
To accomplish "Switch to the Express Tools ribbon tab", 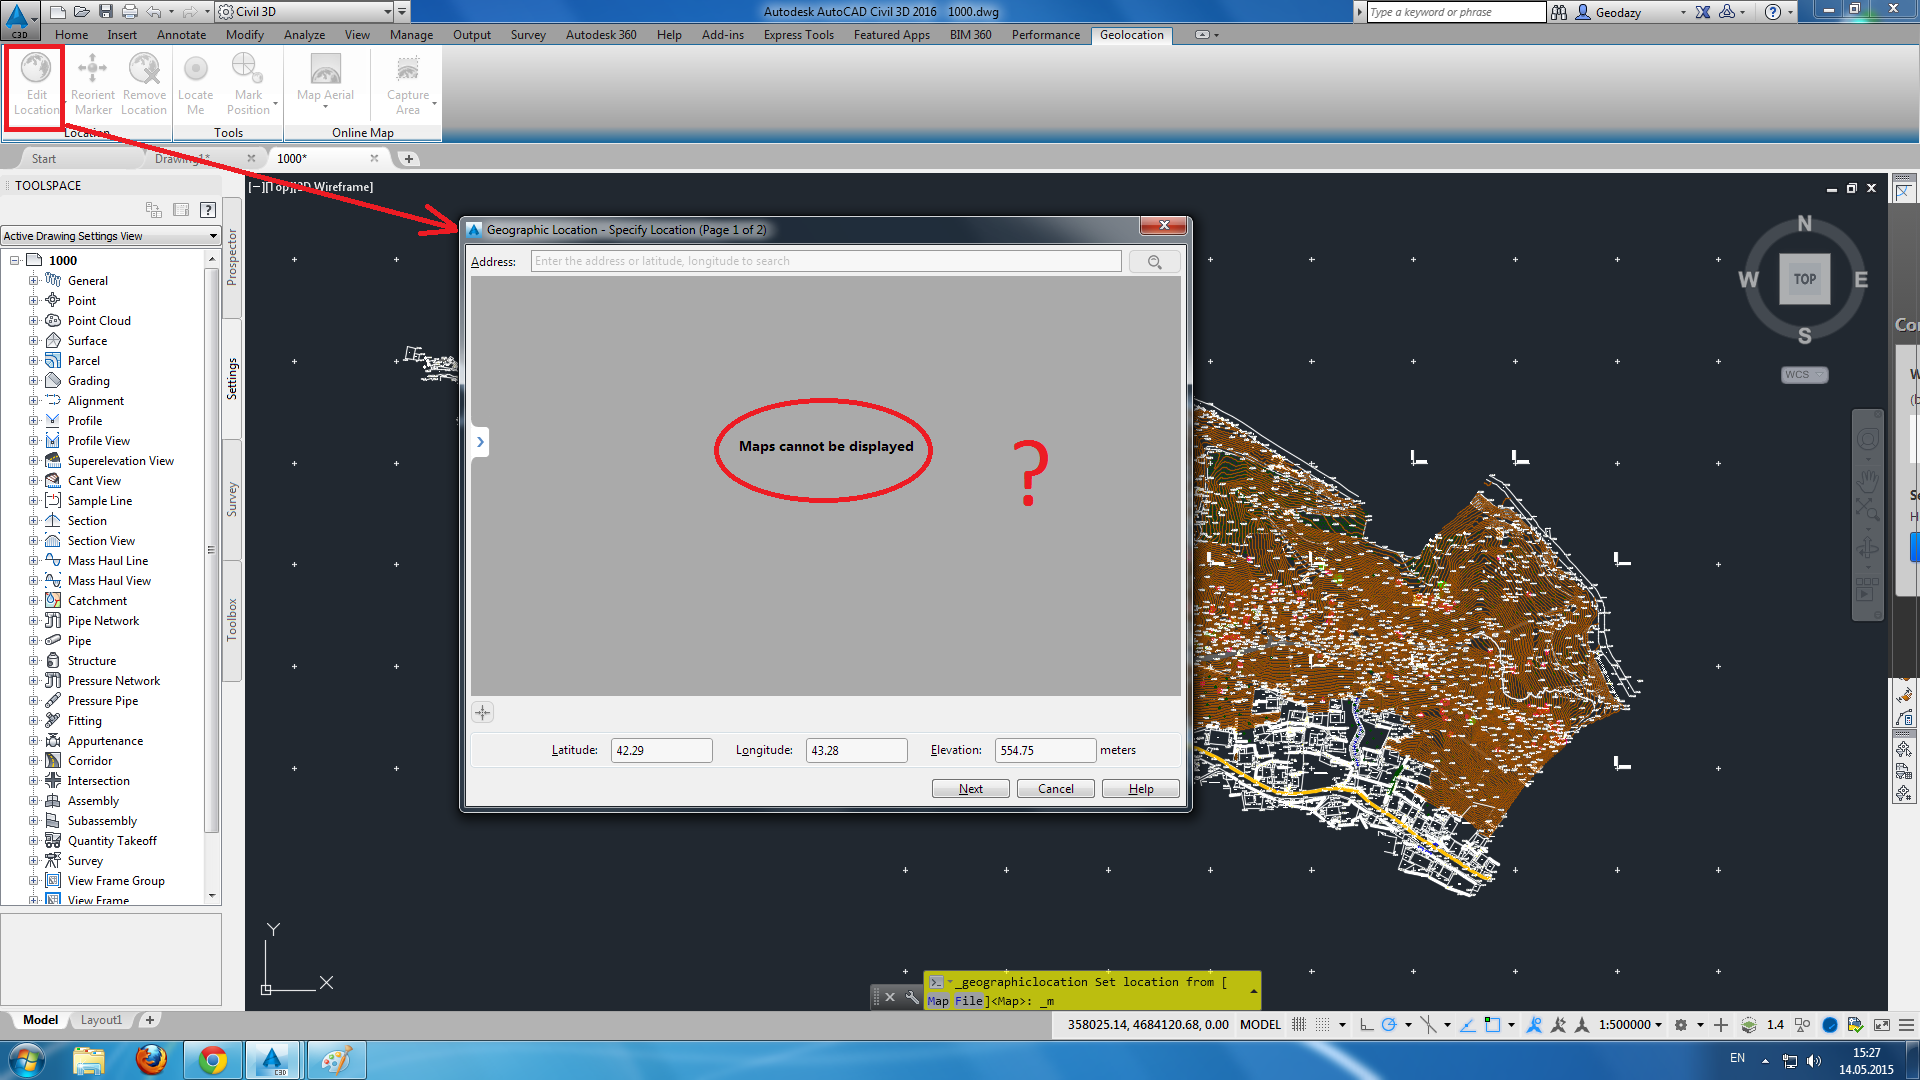I will click(798, 35).
